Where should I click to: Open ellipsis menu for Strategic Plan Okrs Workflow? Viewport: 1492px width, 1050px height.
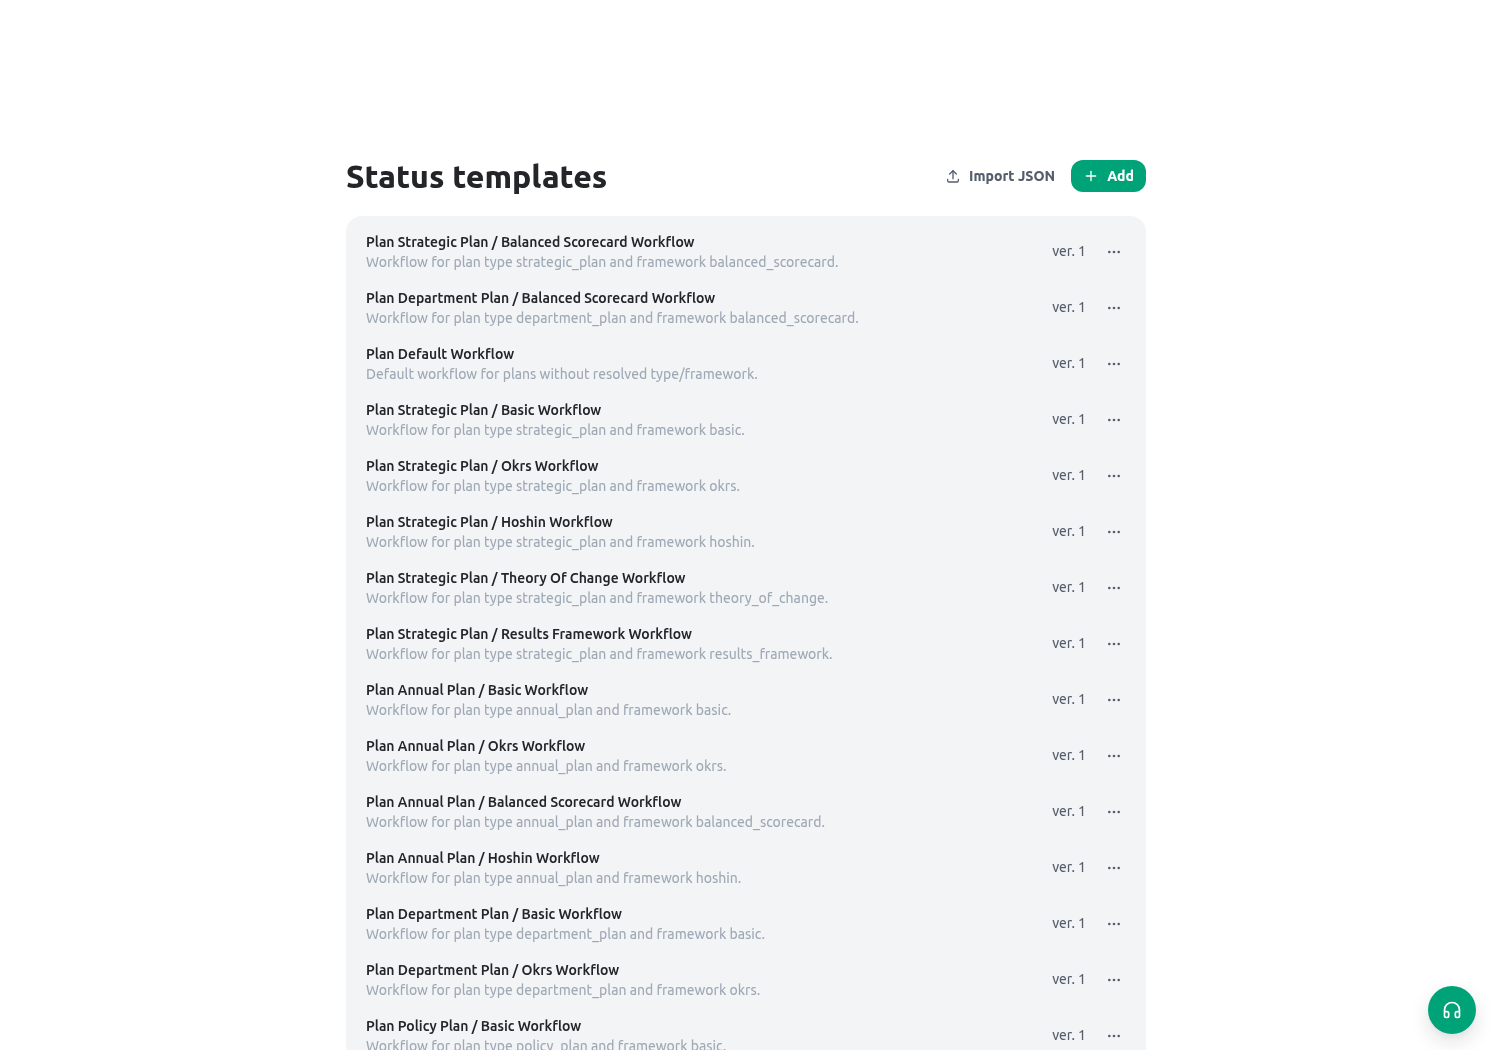point(1114,476)
